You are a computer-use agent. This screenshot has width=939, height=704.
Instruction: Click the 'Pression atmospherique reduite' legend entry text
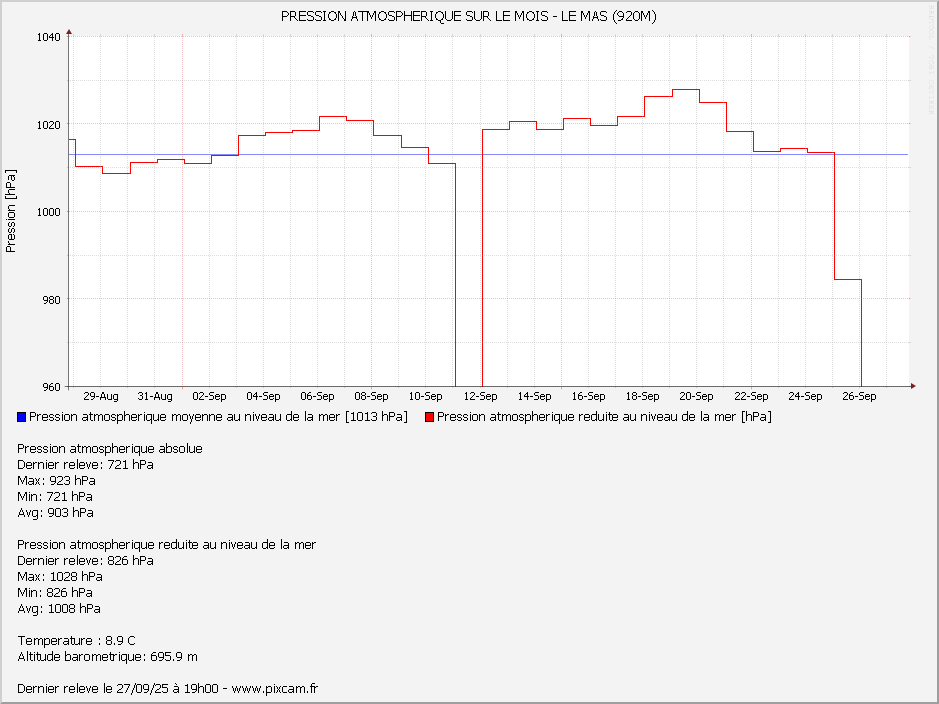pyautogui.click(x=604, y=417)
